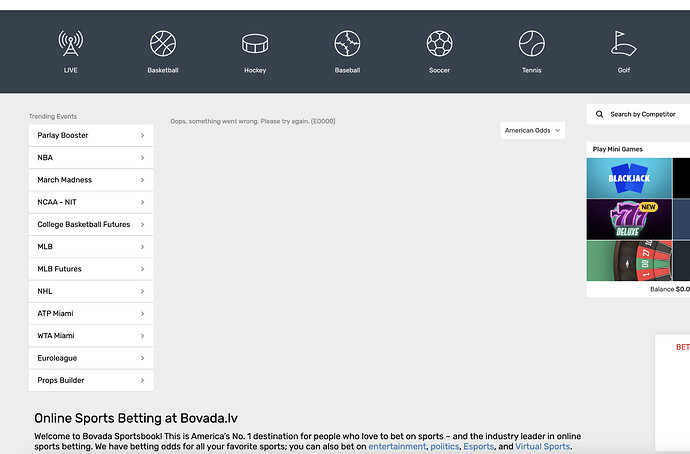Open NBA in Trending Events

pyautogui.click(x=91, y=158)
